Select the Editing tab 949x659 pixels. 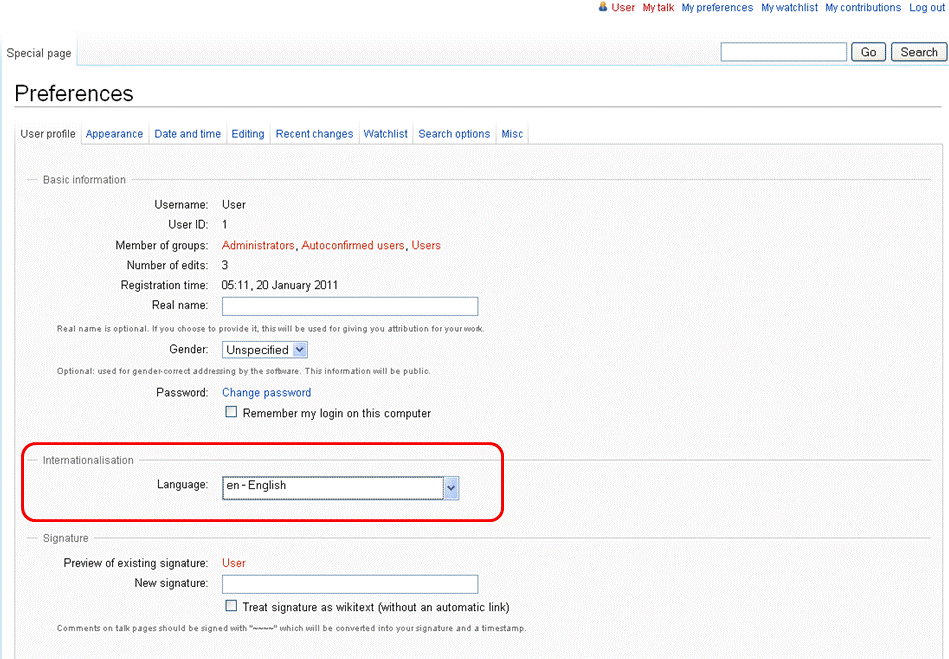(248, 134)
